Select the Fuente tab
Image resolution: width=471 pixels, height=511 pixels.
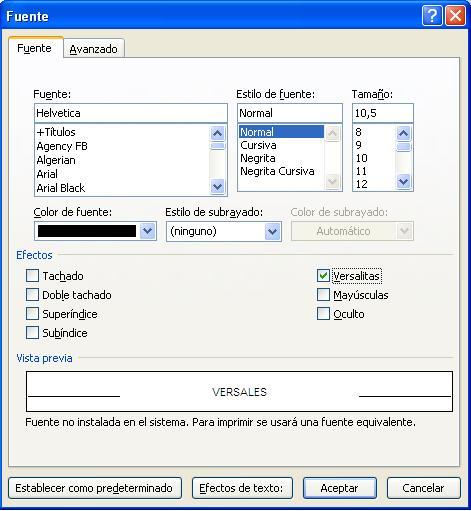[34, 48]
